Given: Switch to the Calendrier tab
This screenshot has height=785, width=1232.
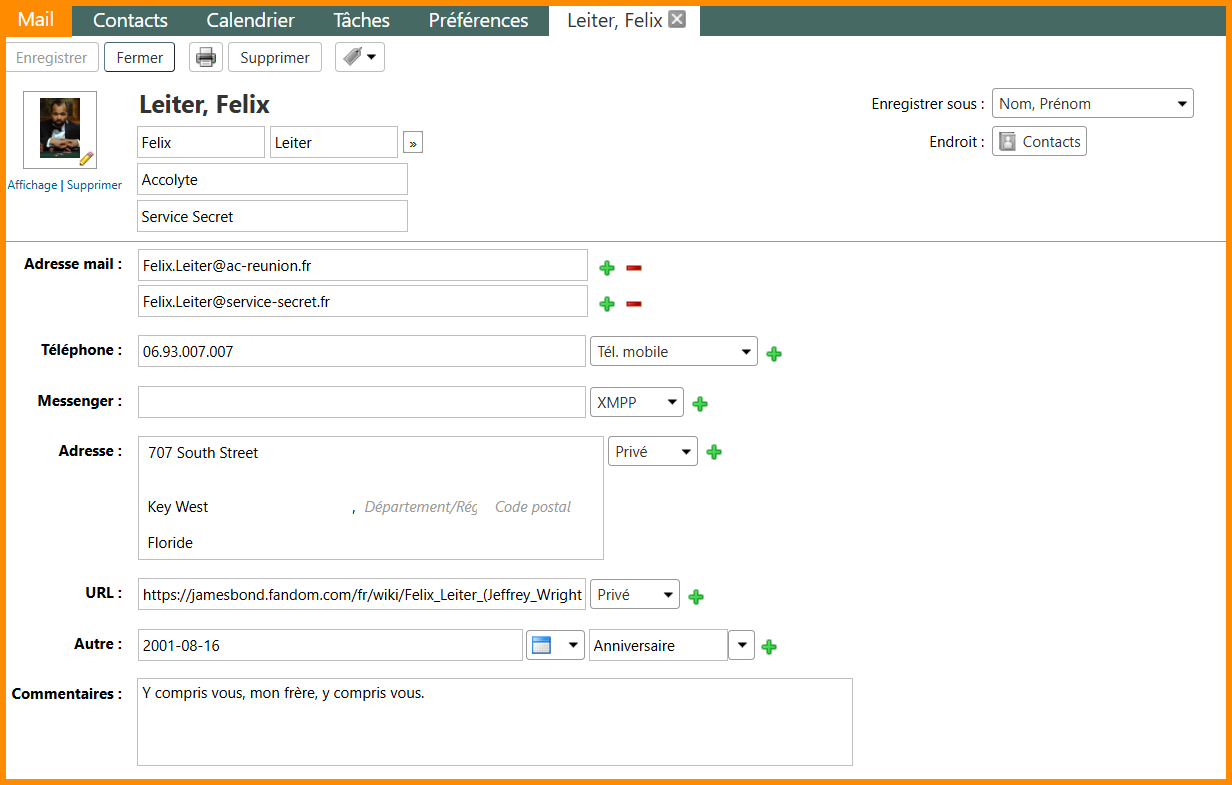Looking at the screenshot, I should pos(250,20).
